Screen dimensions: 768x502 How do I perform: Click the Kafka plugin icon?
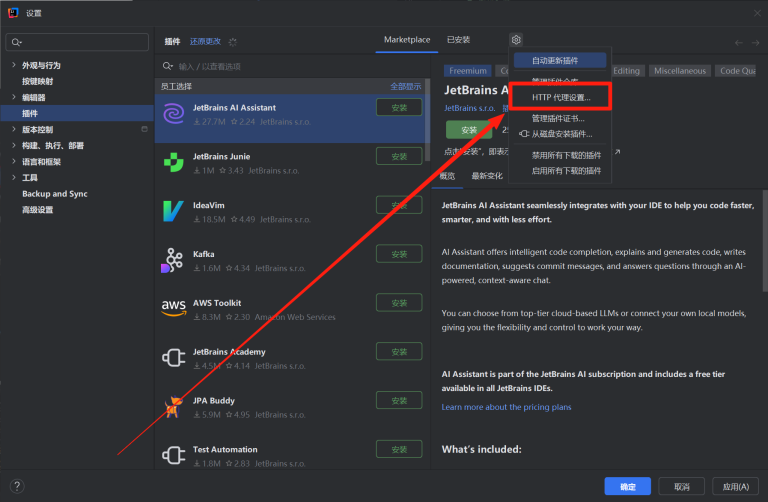point(173,260)
